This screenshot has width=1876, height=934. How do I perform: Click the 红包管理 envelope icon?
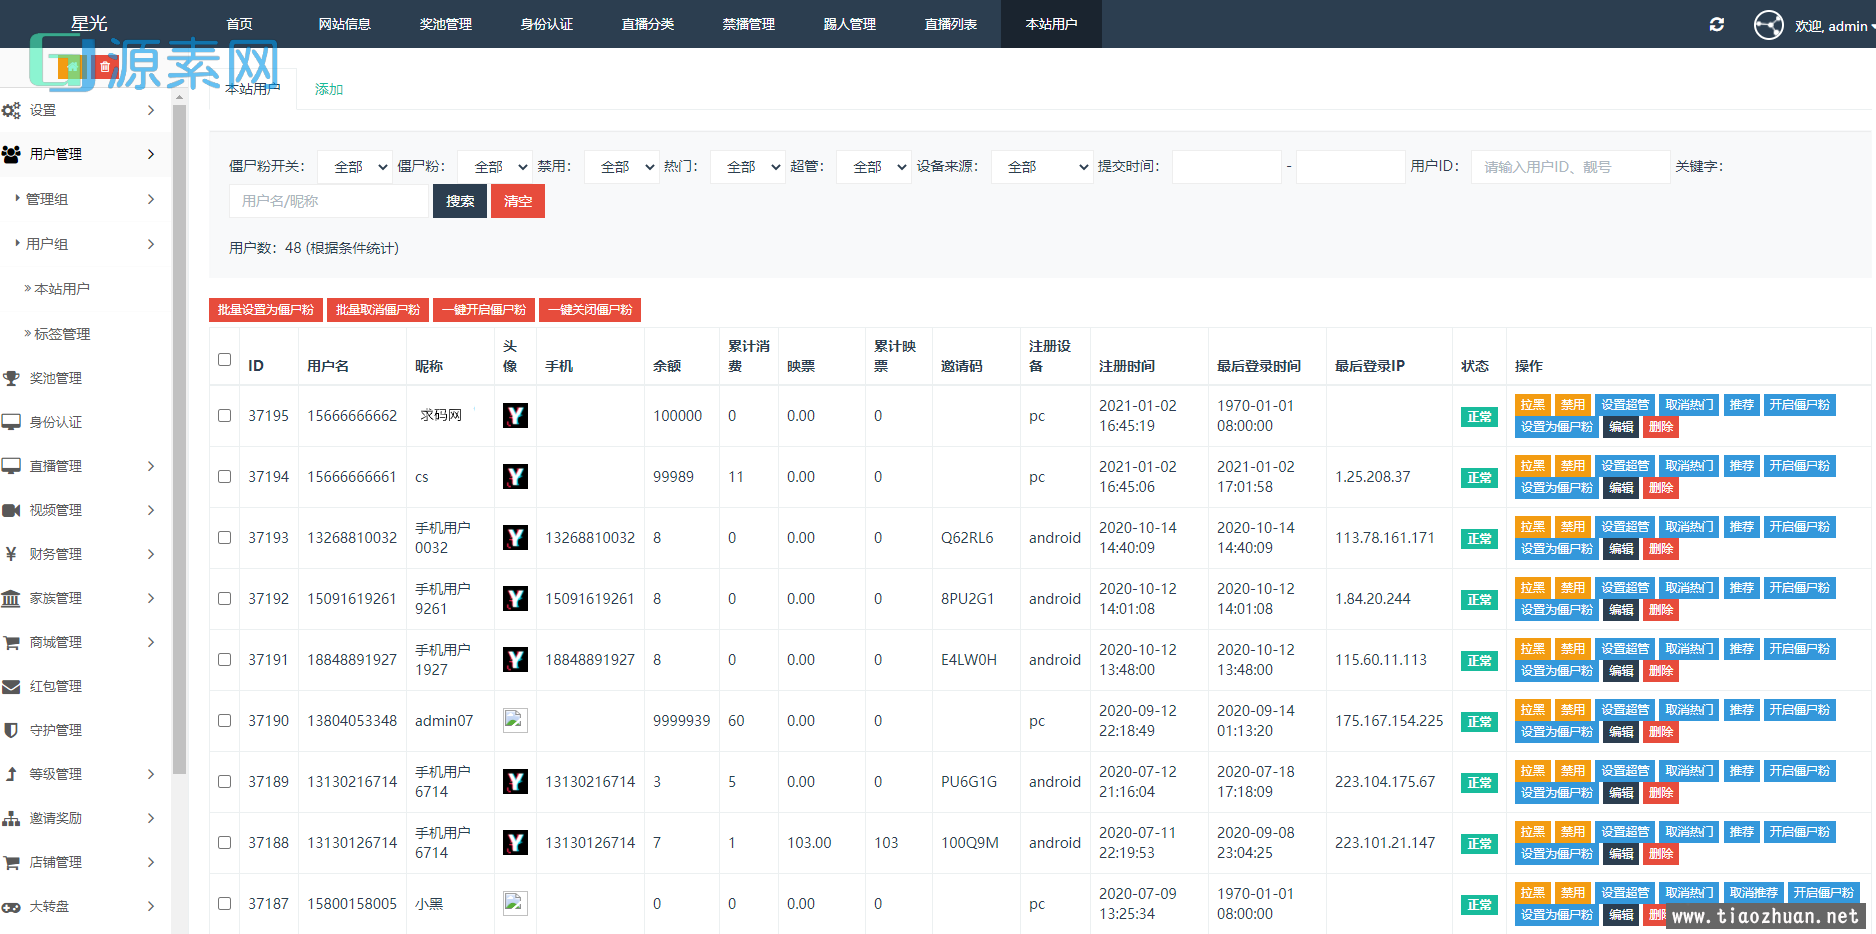[11, 686]
